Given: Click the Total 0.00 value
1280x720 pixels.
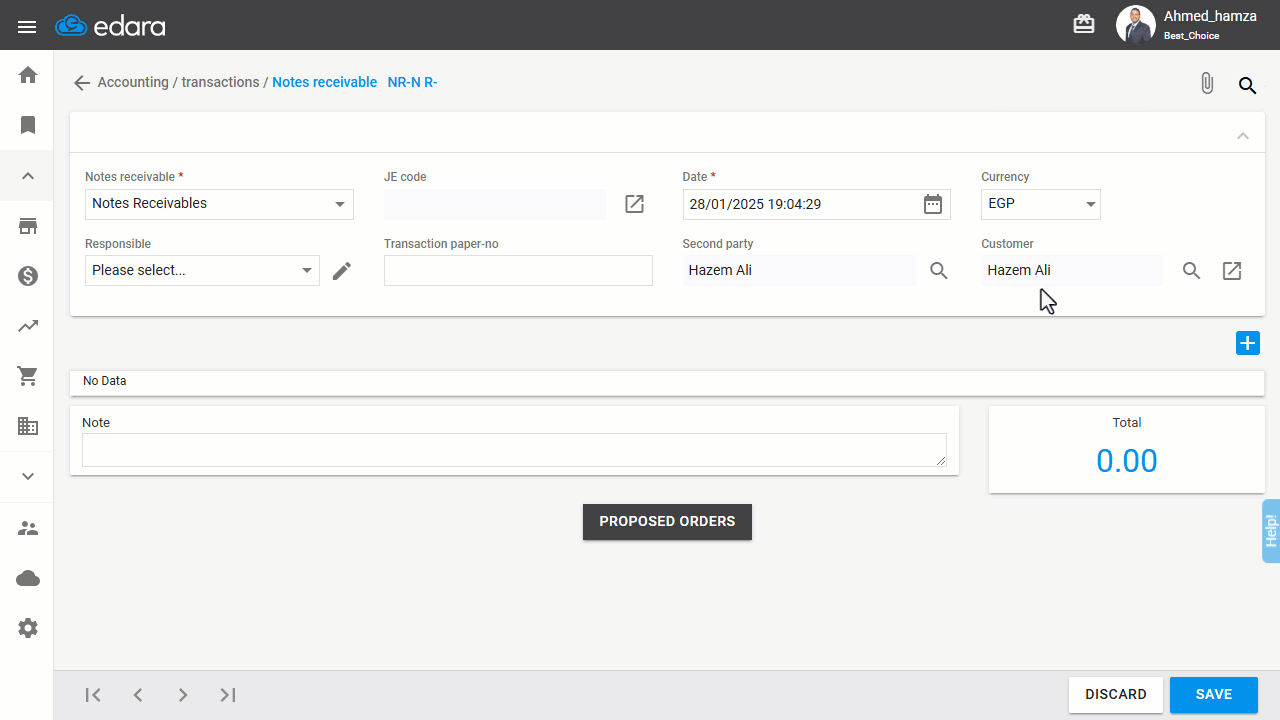Looking at the screenshot, I should click(x=1127, y=461).
